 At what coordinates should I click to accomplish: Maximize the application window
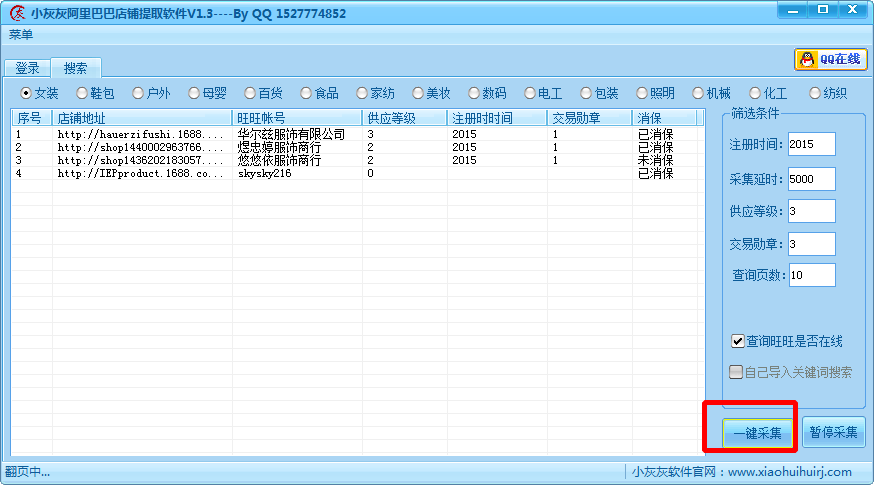(823, 11)
